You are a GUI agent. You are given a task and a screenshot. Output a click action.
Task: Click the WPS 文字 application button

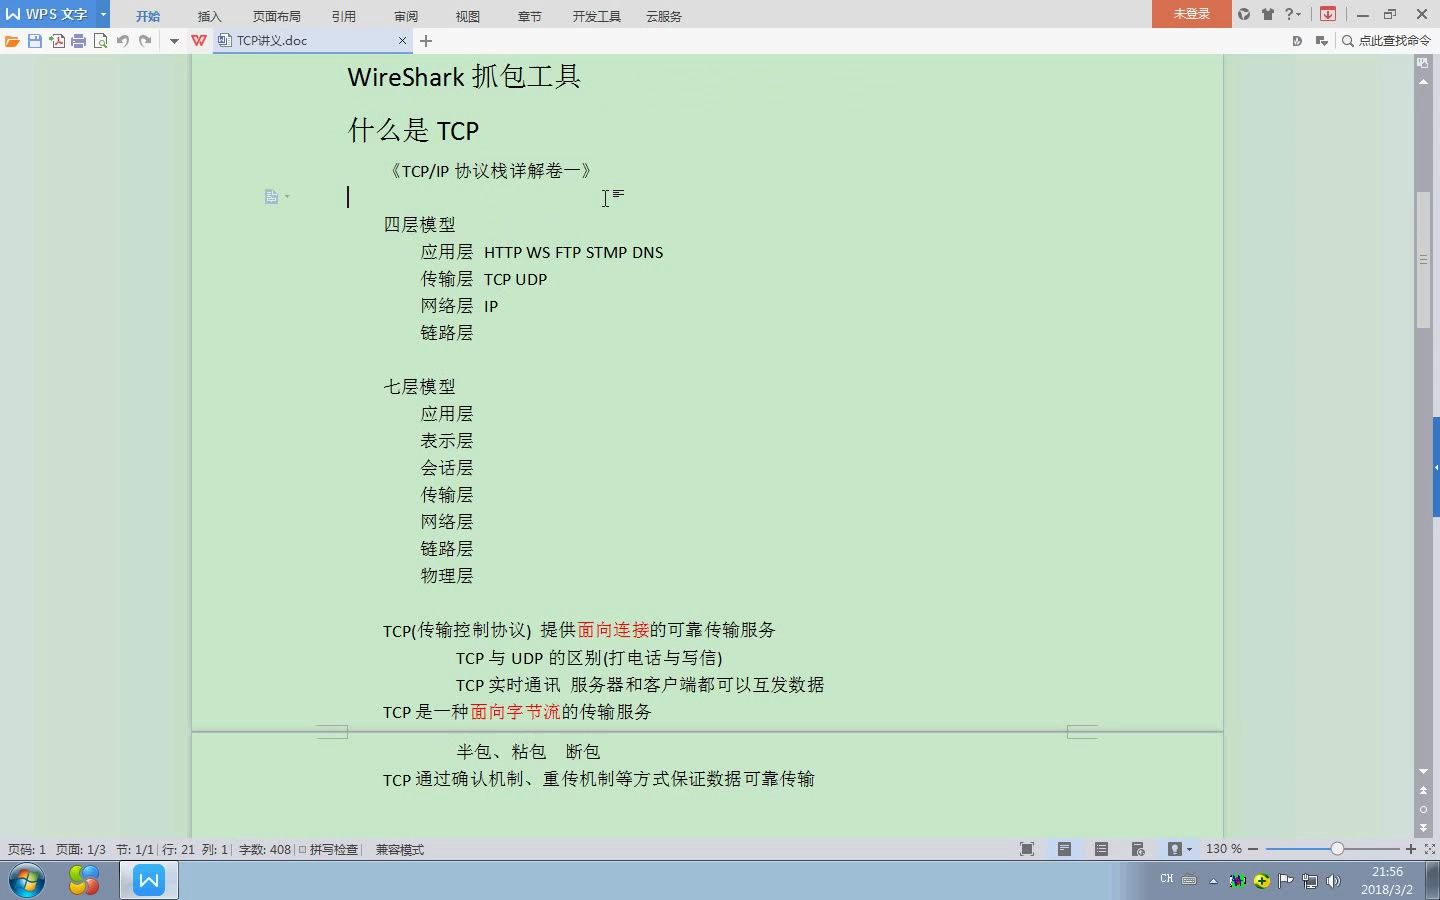48,14
